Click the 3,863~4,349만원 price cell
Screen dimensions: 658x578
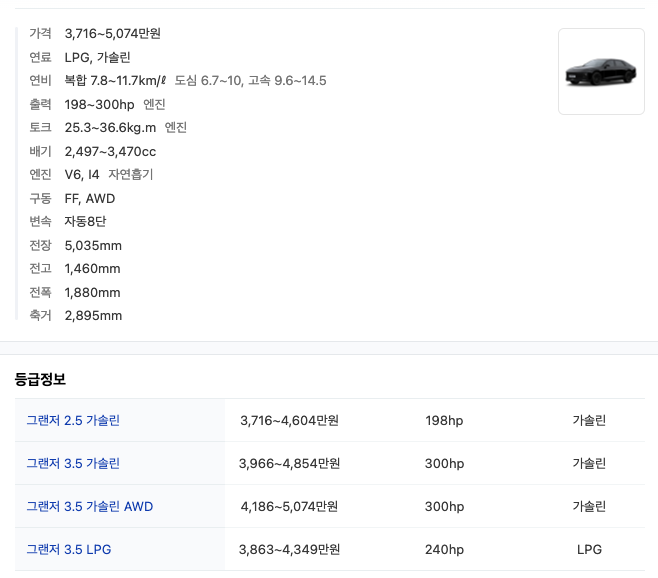pos(290,549)
